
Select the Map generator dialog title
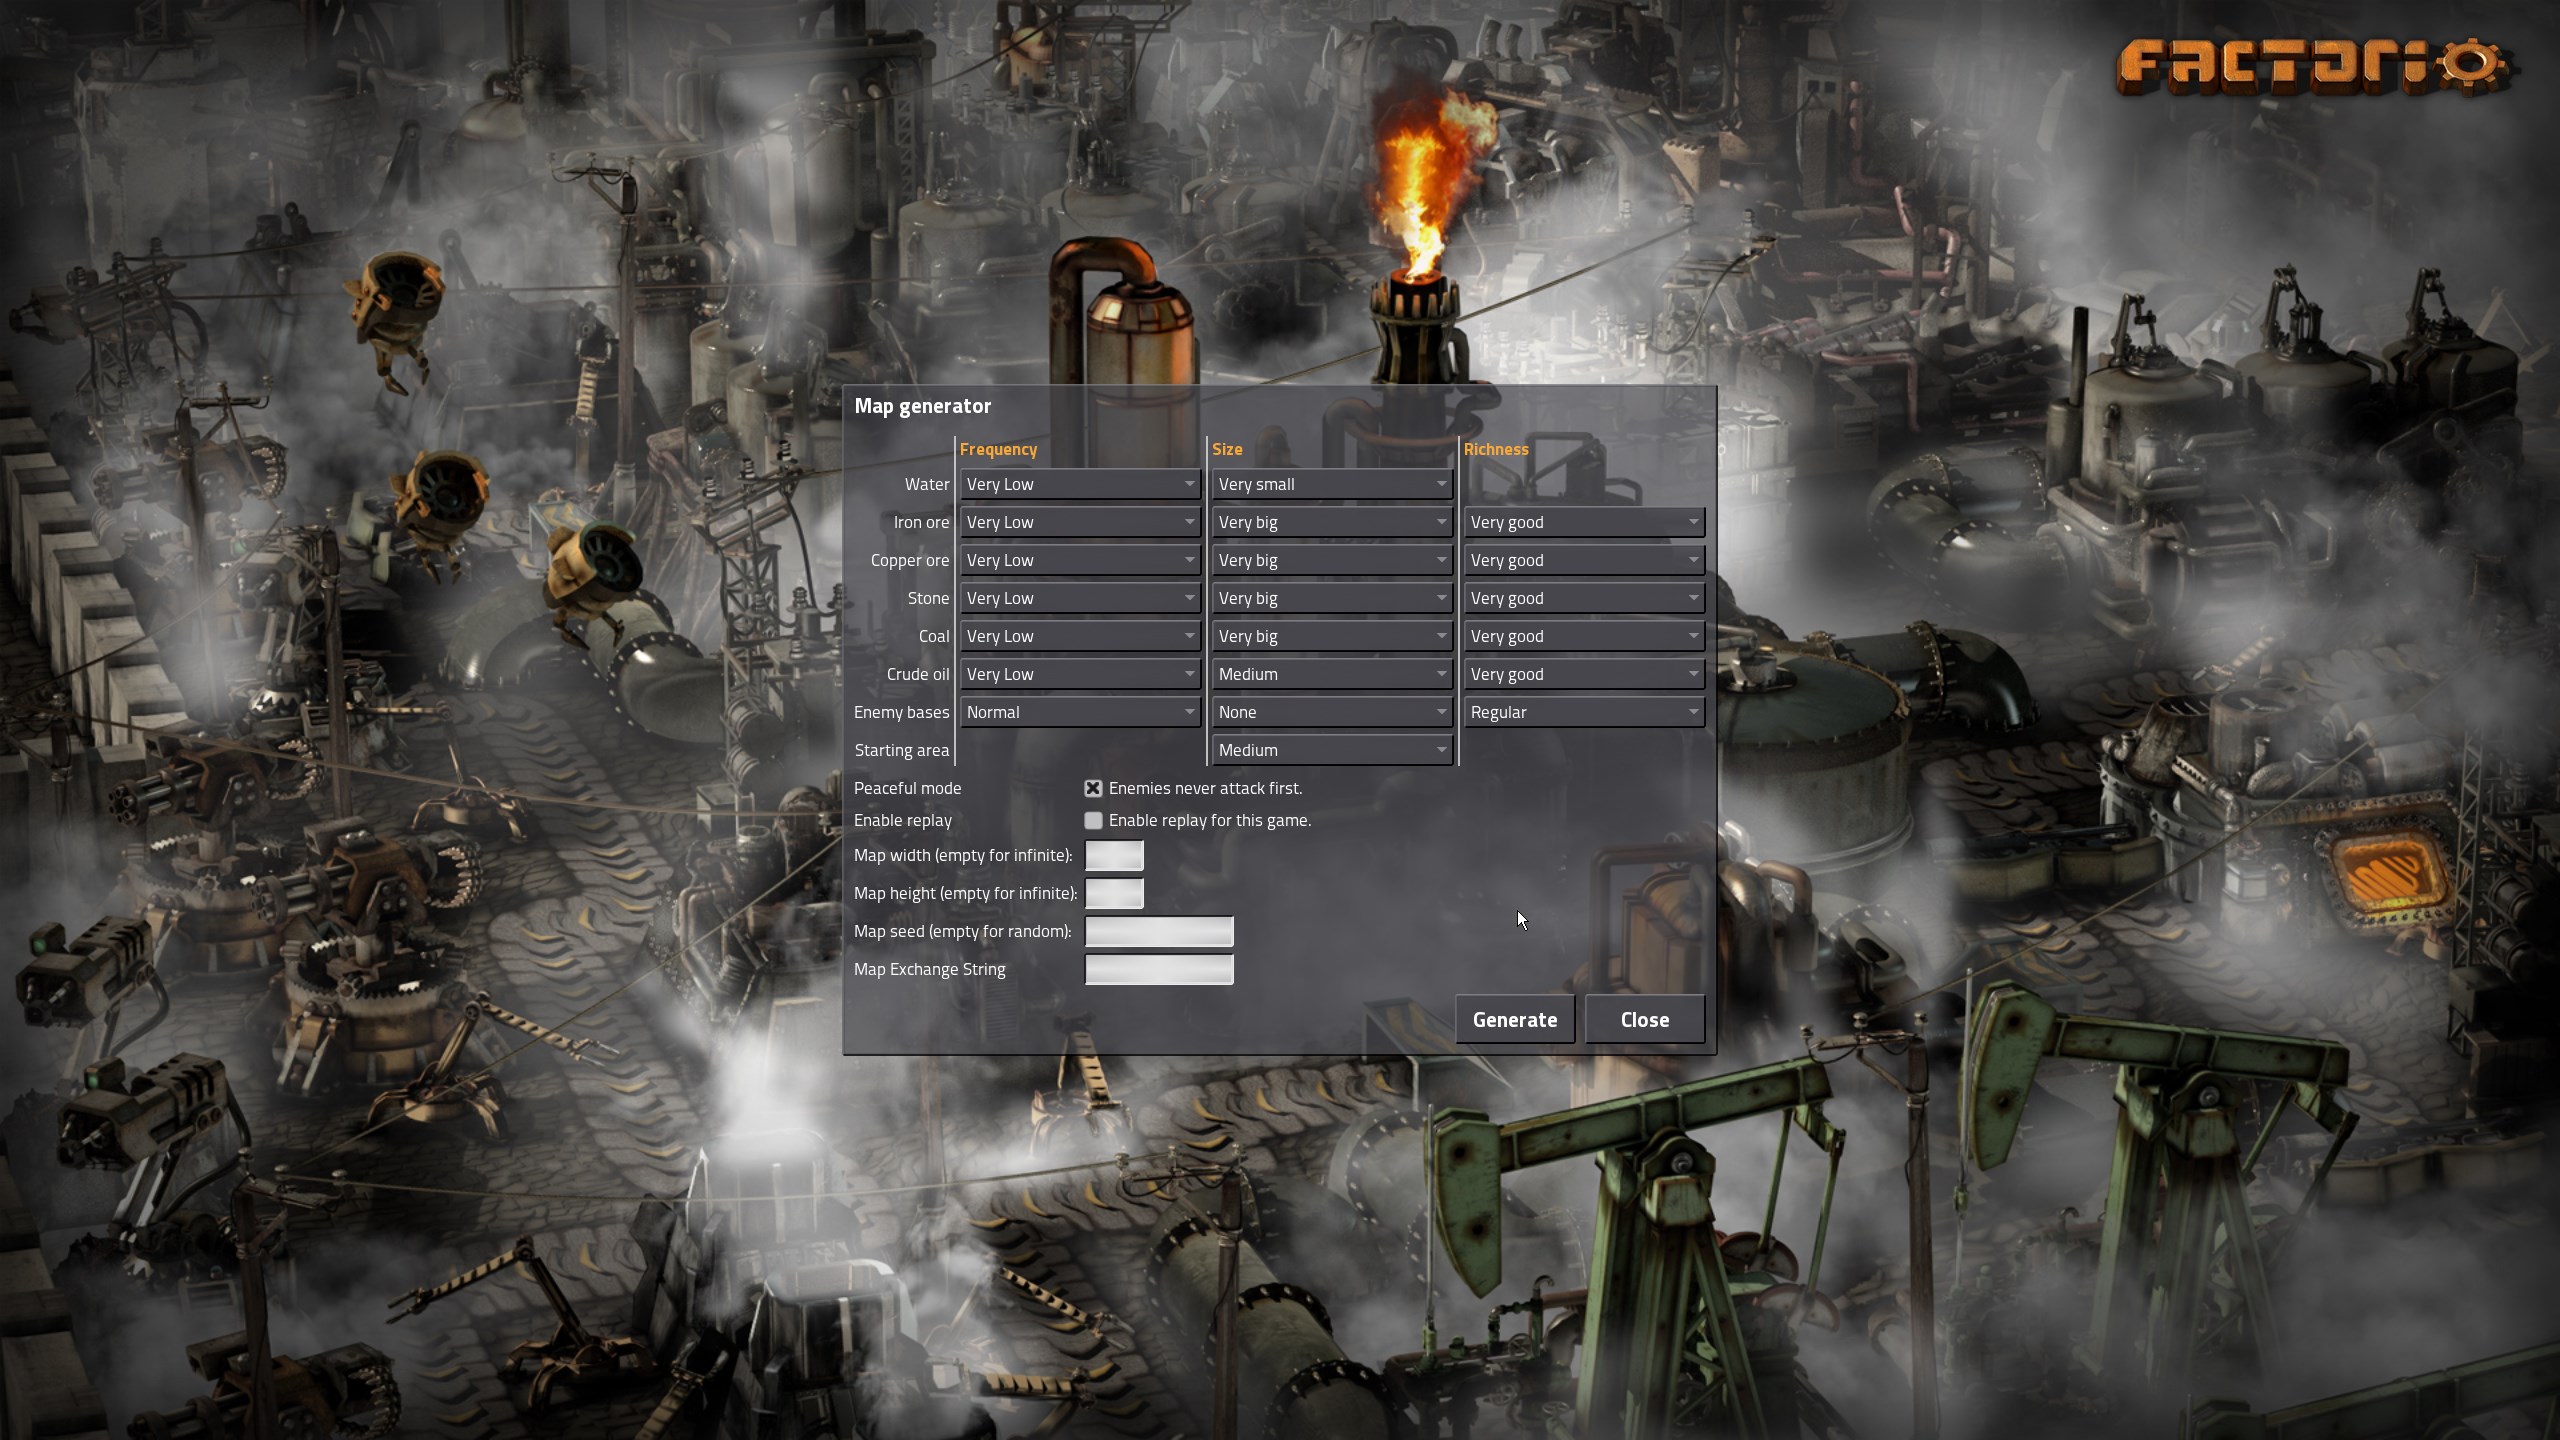coord(923,404)
